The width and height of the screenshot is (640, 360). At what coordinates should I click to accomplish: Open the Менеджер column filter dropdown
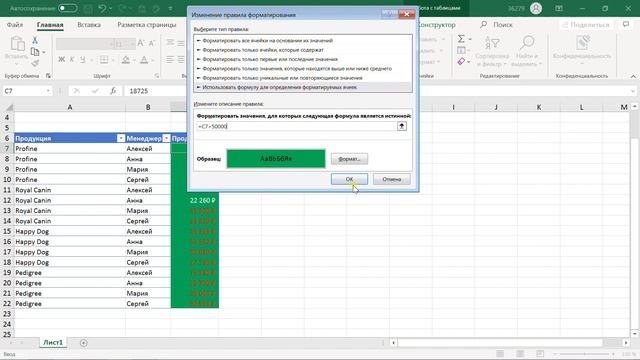(x=166, y=138)
